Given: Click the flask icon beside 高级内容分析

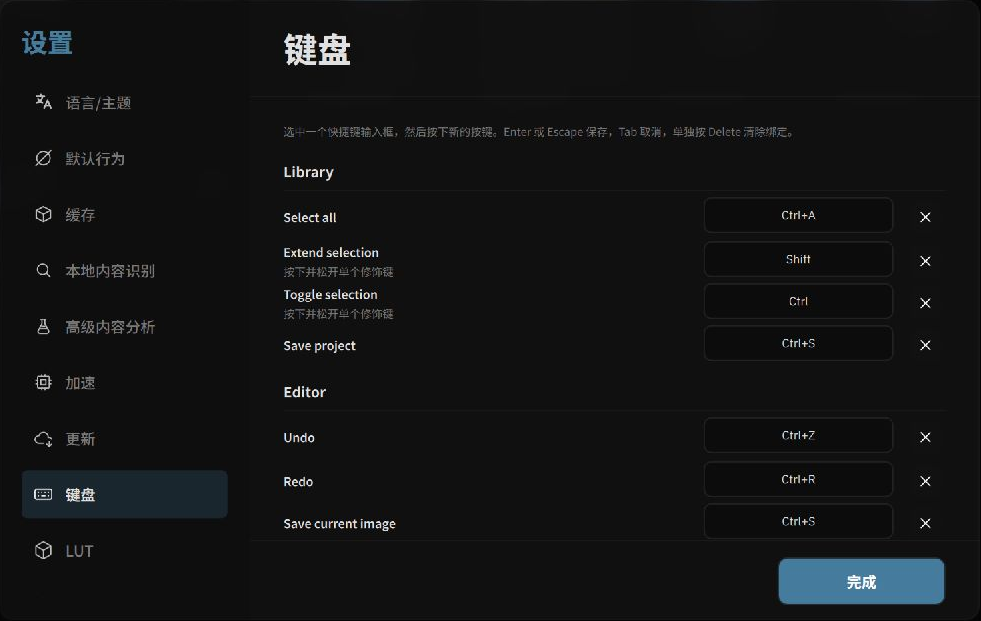Looking at the screenshot, I should click(43, 326).
